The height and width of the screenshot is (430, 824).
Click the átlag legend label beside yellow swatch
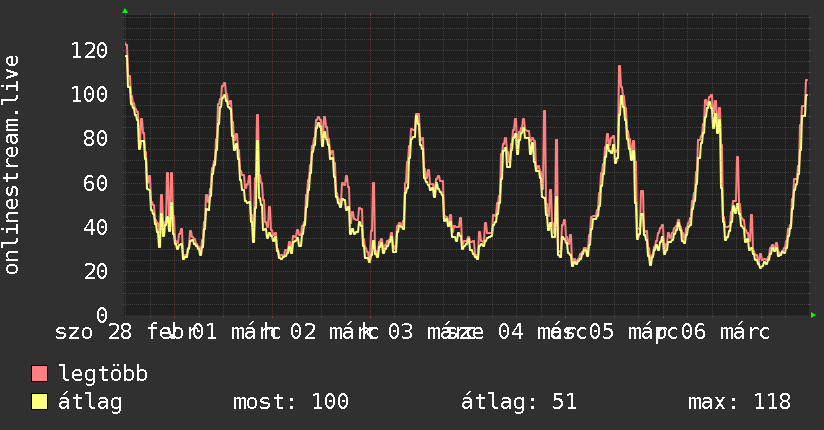click(90, 402)
